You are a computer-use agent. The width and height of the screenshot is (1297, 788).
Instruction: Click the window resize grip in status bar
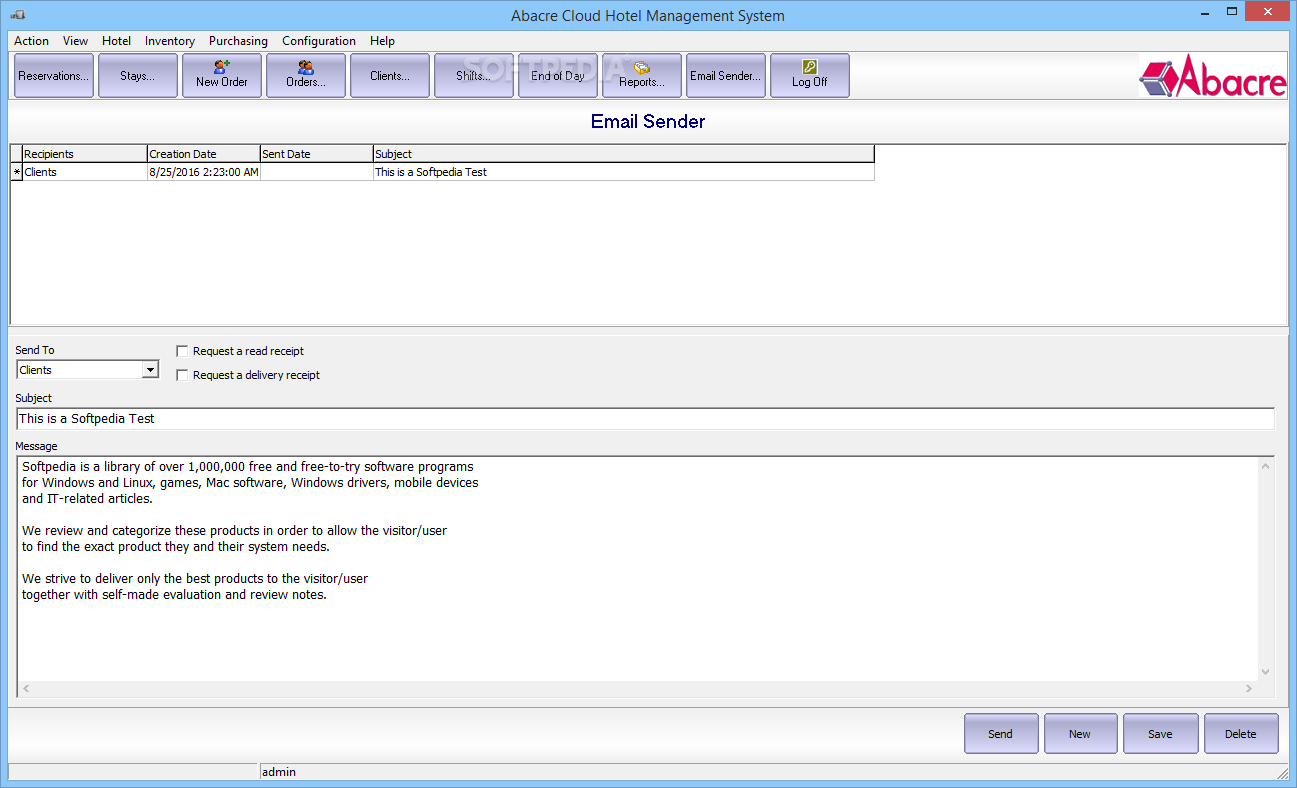click(x=1282, y=773)
